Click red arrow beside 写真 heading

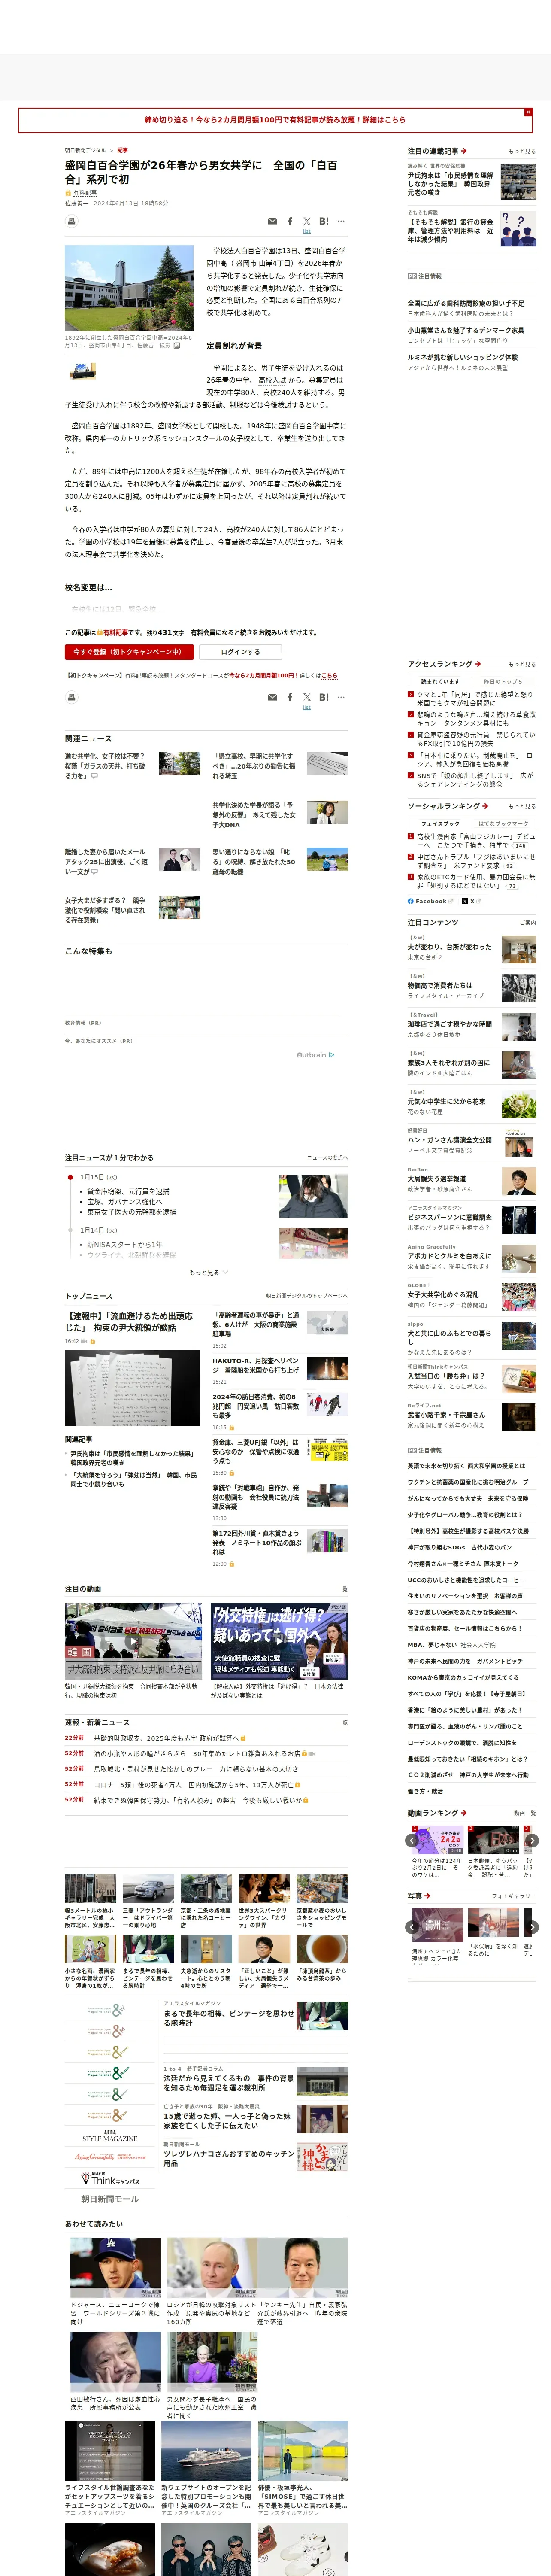(x=427, y=1895)
